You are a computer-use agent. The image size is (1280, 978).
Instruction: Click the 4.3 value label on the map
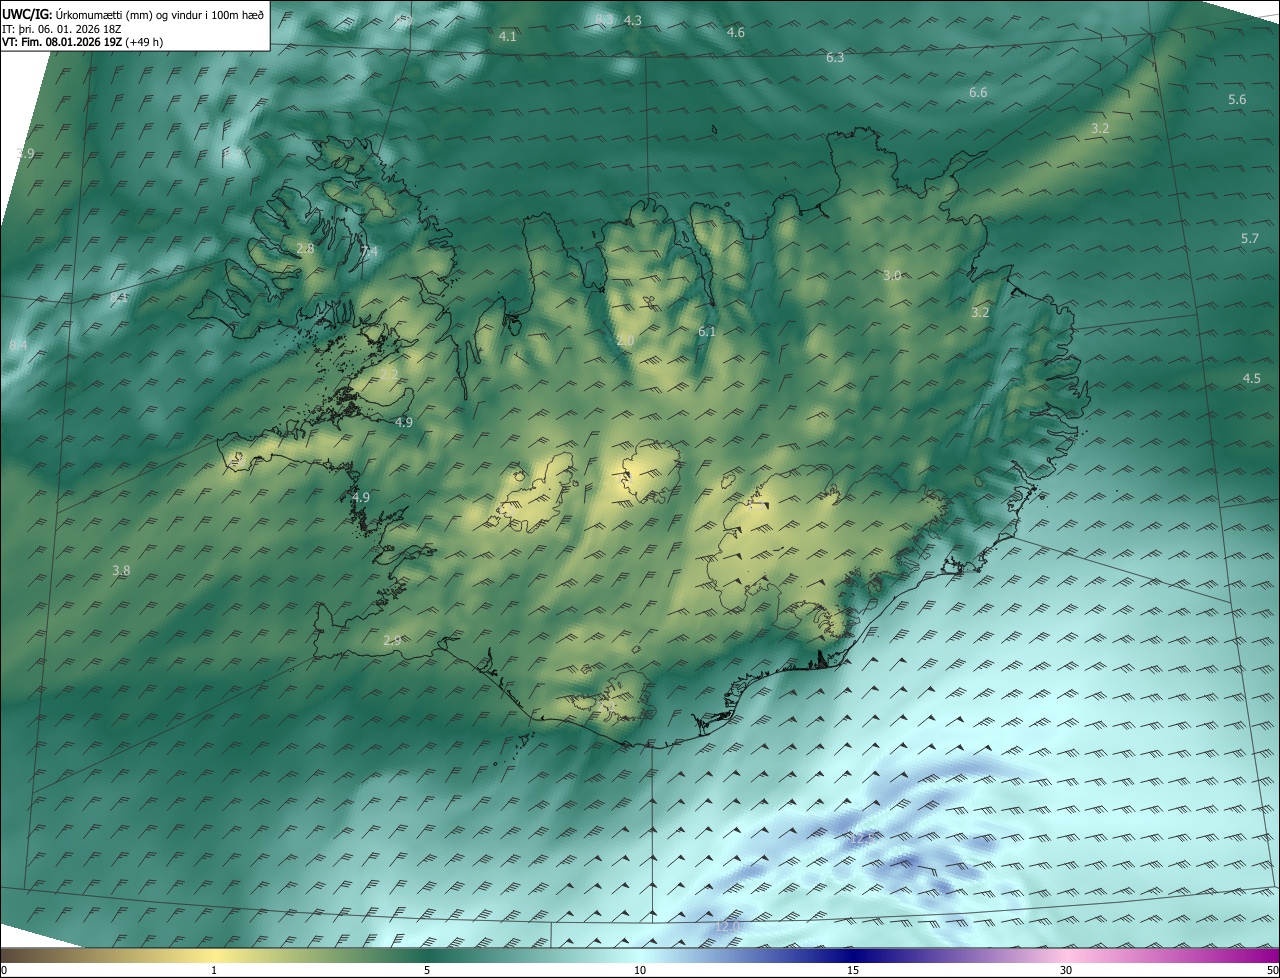coord(633,20)
